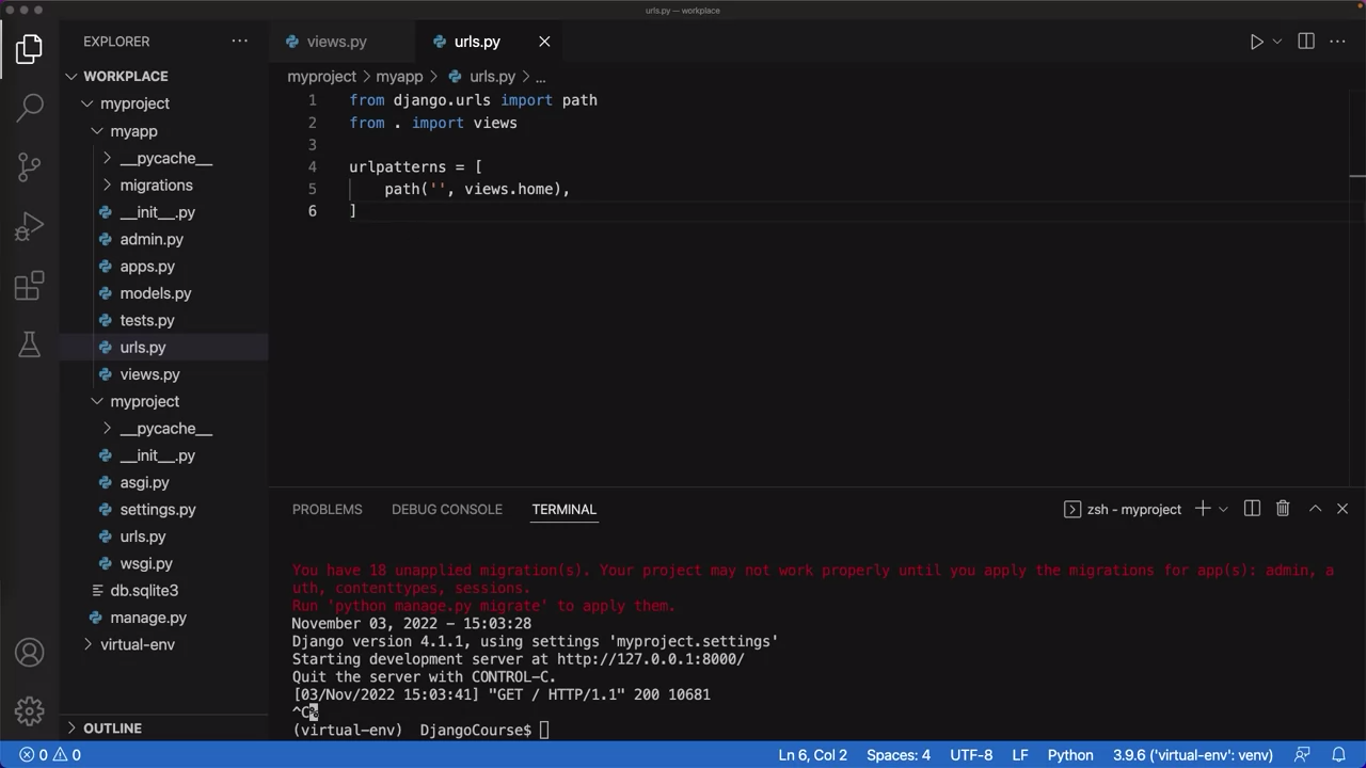Open the Testing flask view
Viewport: 1366px width, 768px height.
[30, 345]
